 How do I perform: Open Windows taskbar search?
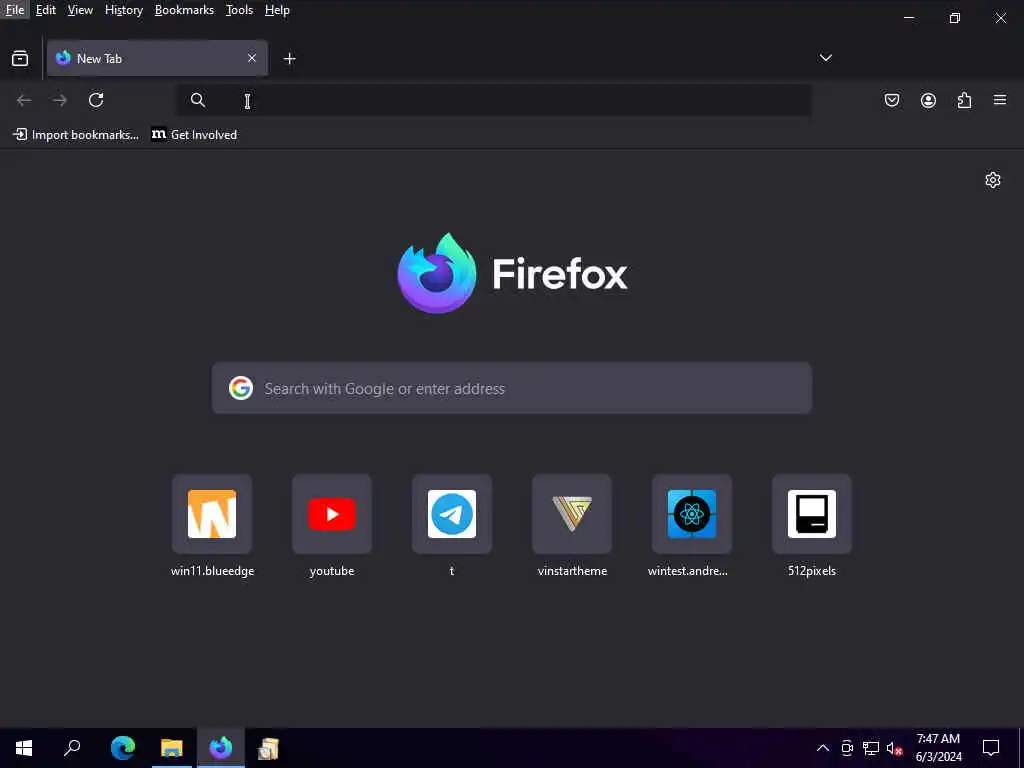coord(72,748)
